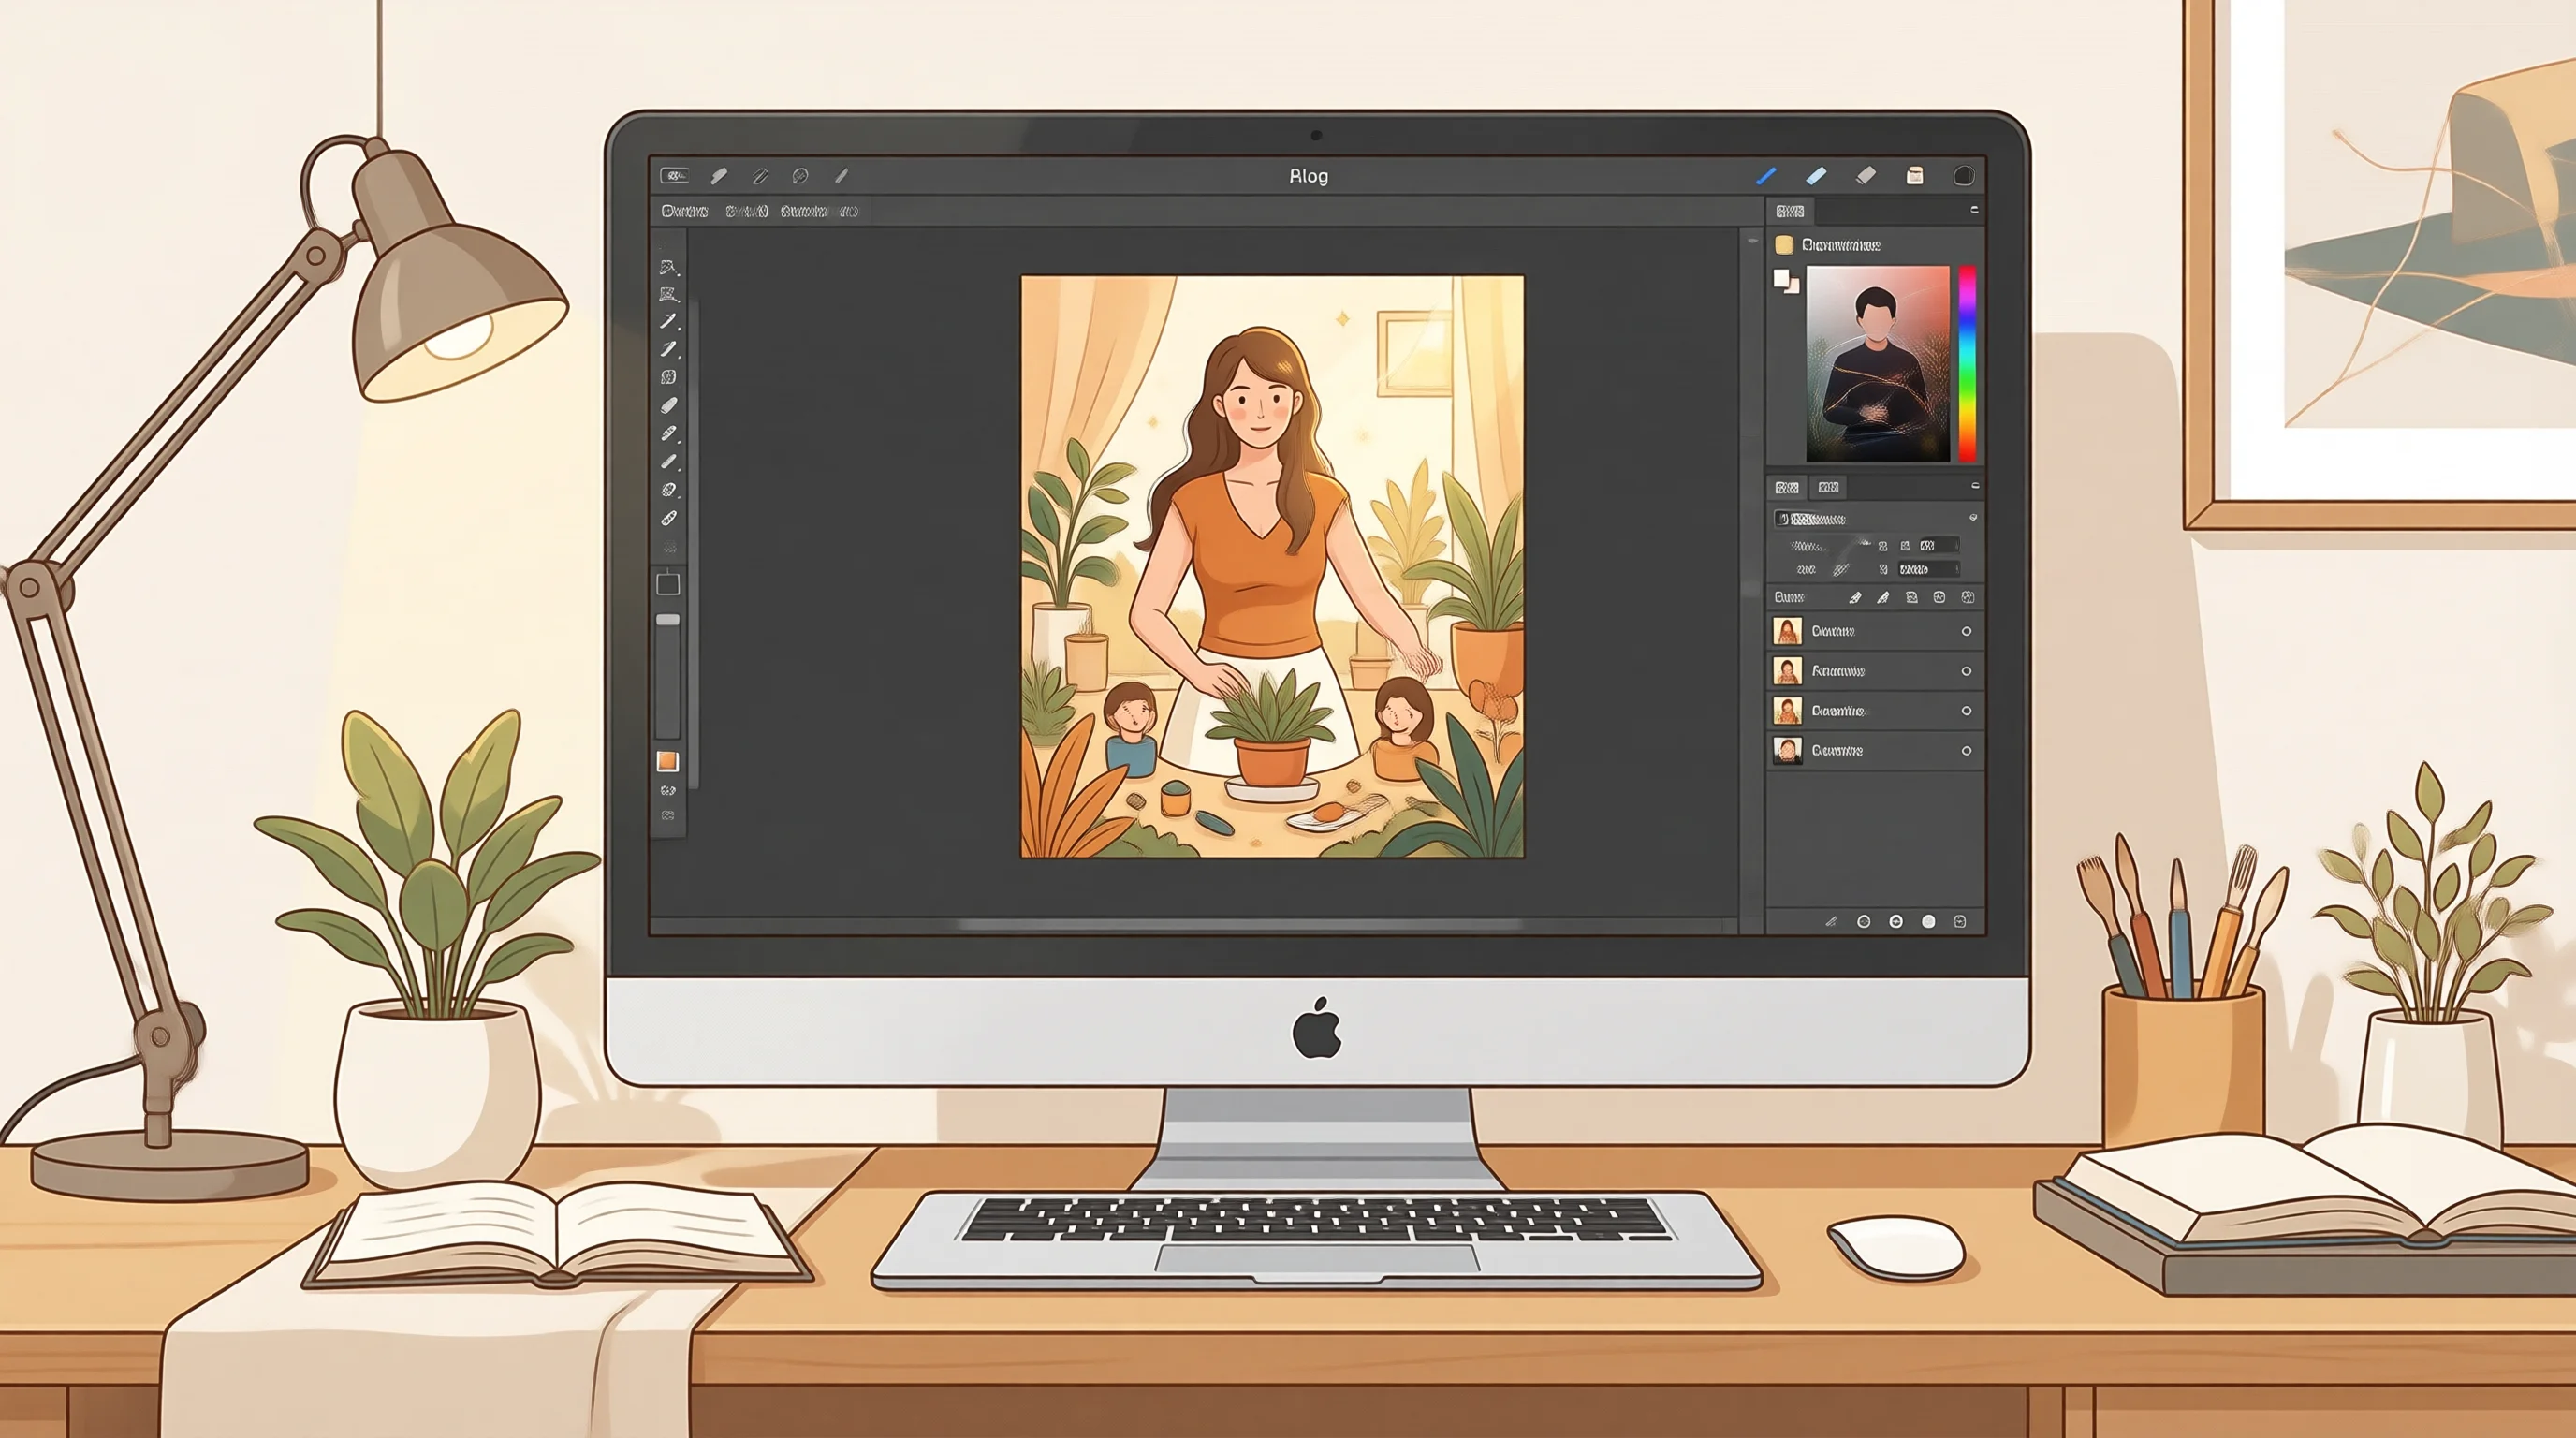The width and height of the screenshot is (2576, 1438).
Task: Click the horizontal scrollbar below the canvas
Action: pos(1240,925)
